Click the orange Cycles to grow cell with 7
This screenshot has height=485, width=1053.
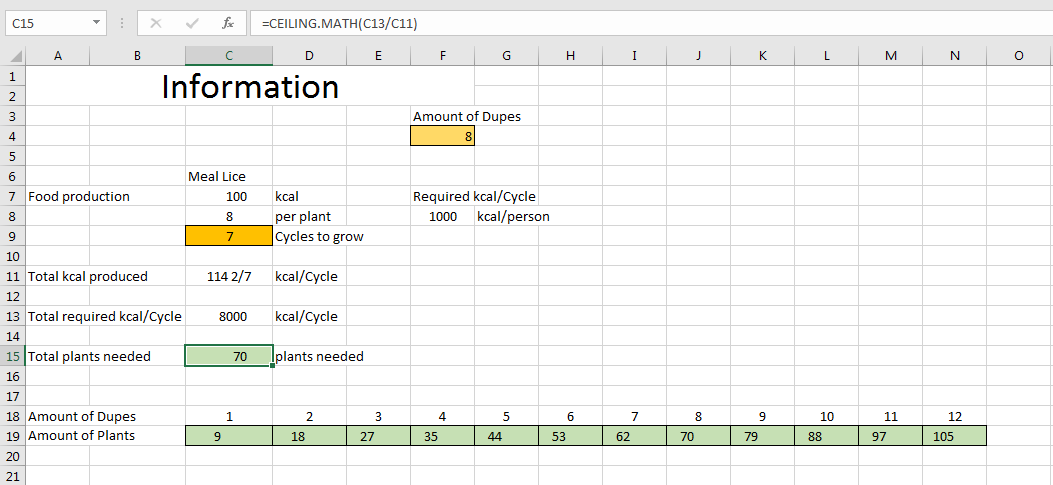coord(228,236)
